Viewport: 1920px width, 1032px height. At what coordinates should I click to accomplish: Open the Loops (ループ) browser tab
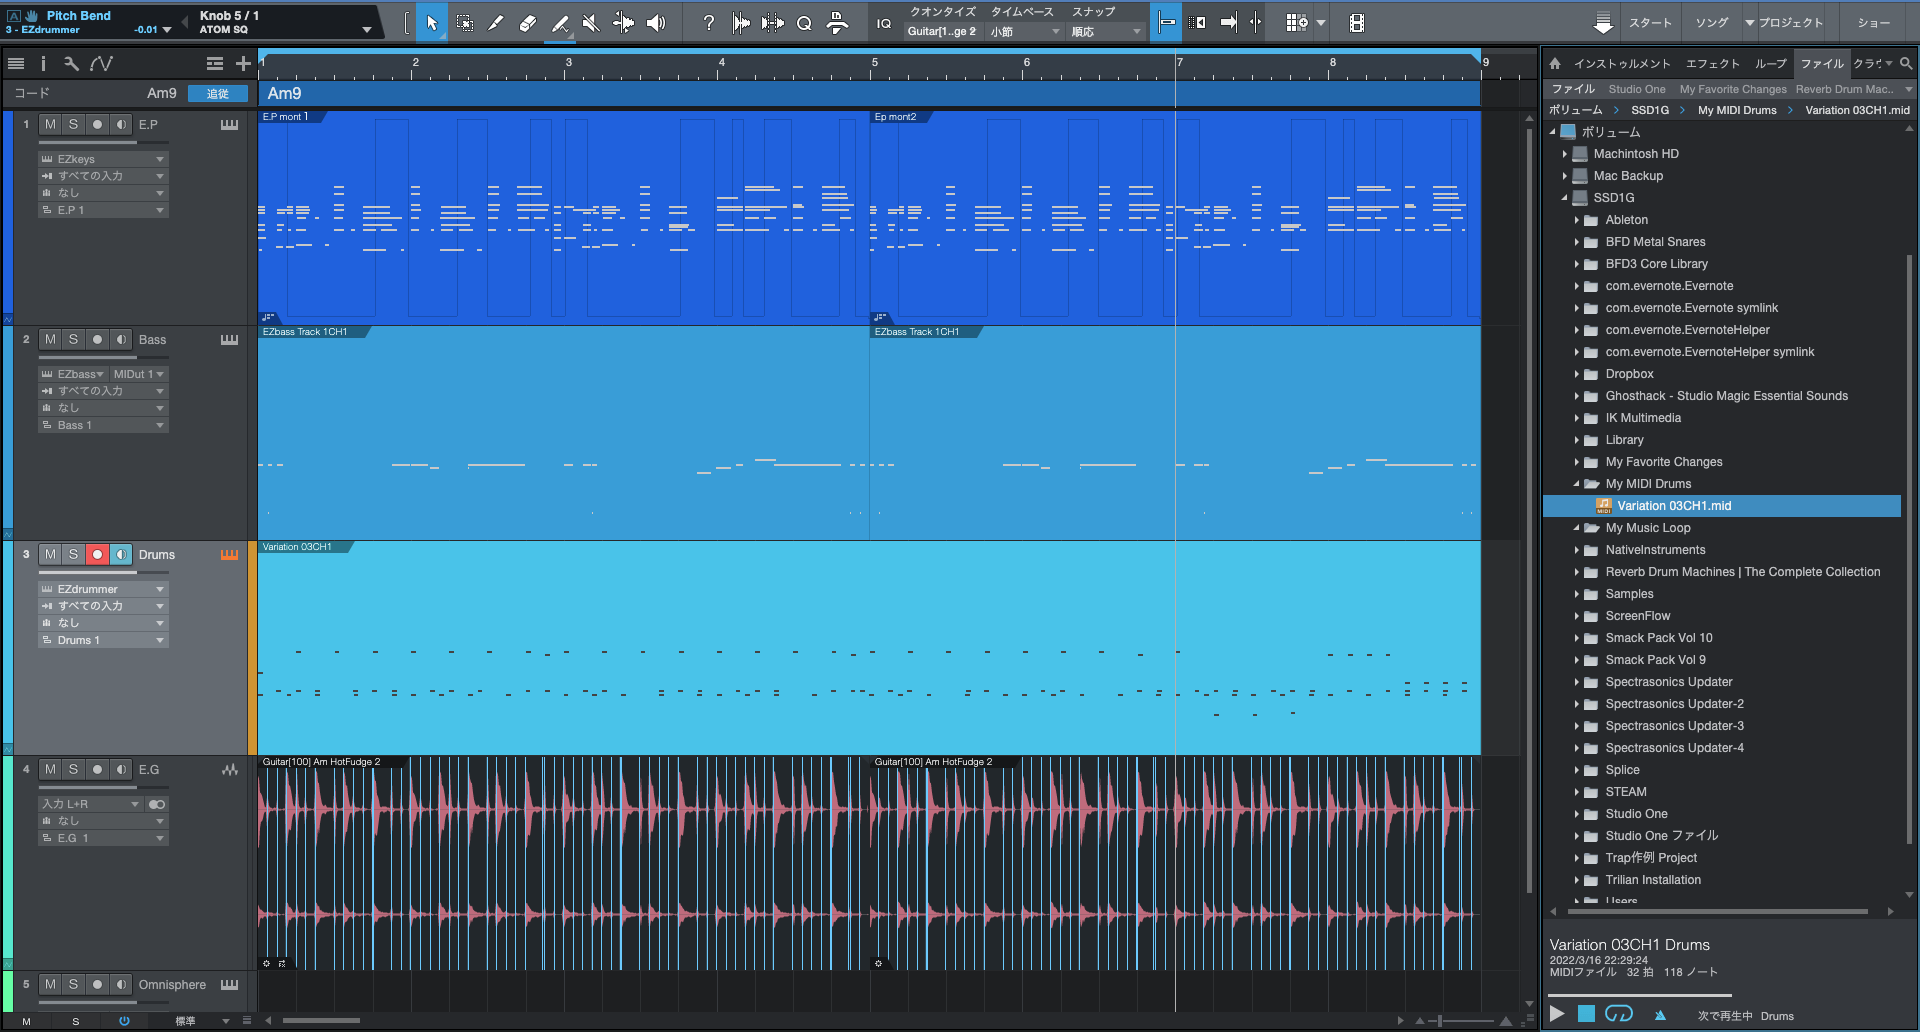pos(1770,64)
